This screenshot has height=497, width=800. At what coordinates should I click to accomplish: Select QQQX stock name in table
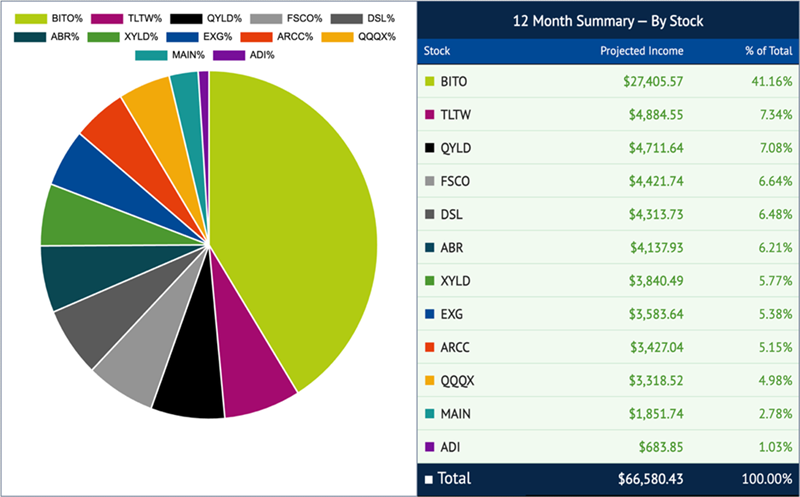click(x=457, y=381)
